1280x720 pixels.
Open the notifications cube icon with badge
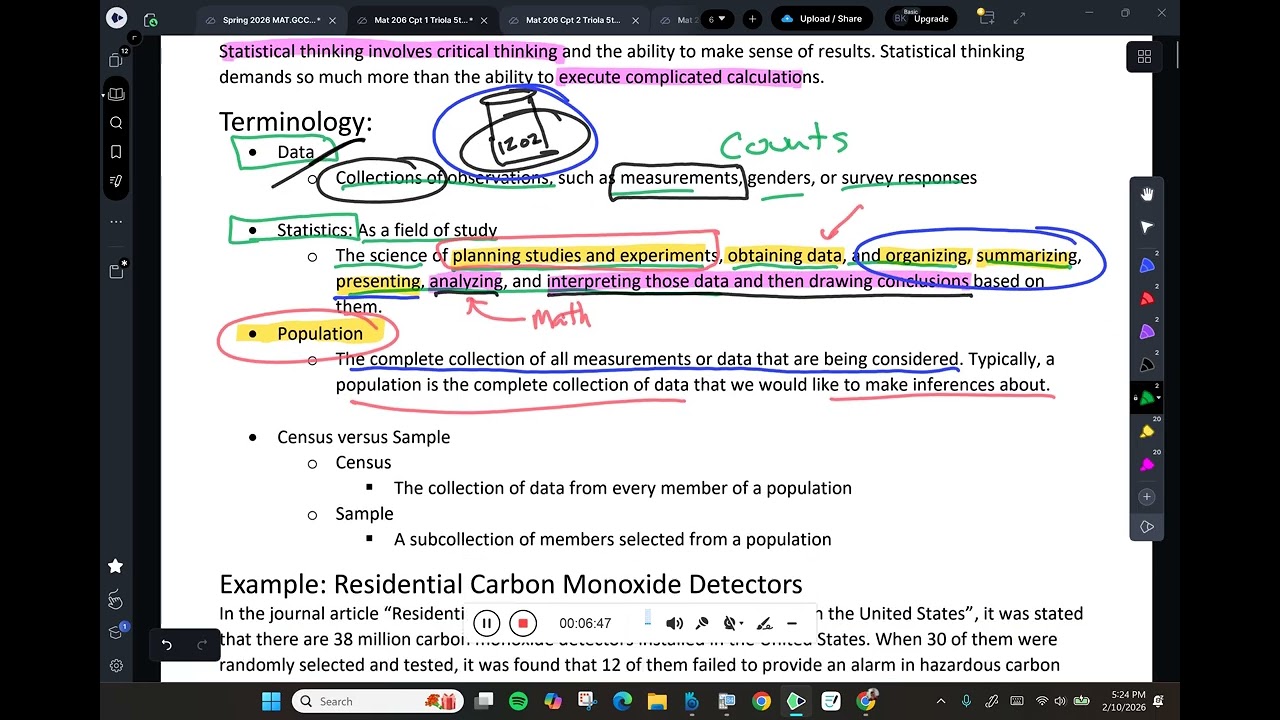click(116, 632)
